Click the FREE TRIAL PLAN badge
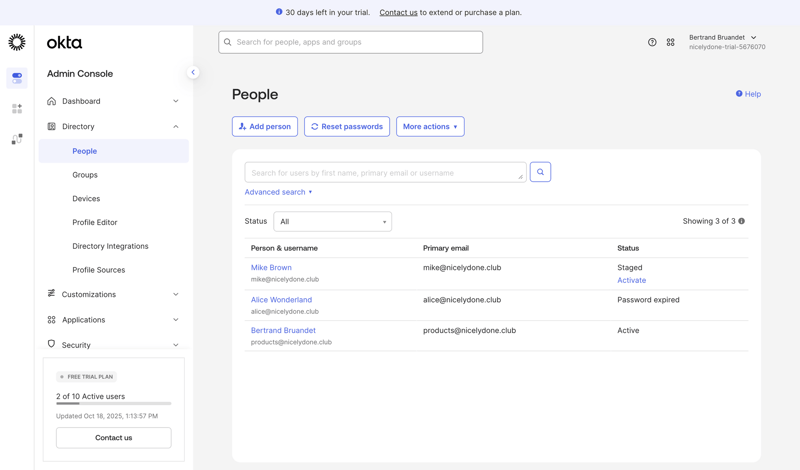This screenshot has height=470, width=800. click(x=87, y=377)
